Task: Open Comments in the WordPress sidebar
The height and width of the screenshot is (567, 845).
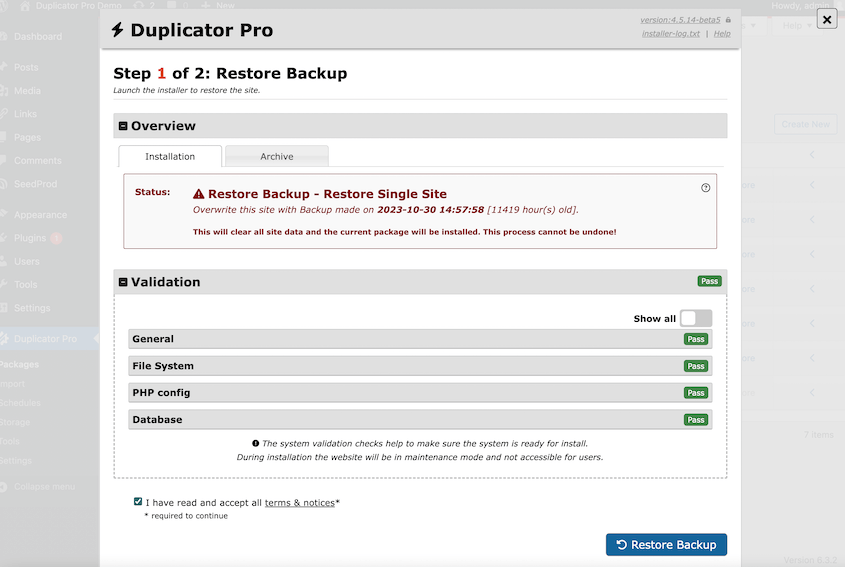Action: tap(38, 161)
